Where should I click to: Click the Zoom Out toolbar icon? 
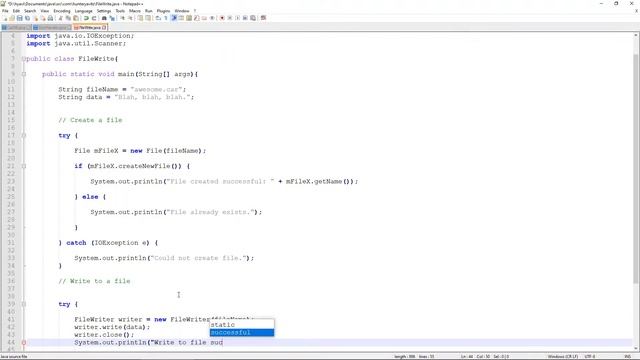(130, 18)
